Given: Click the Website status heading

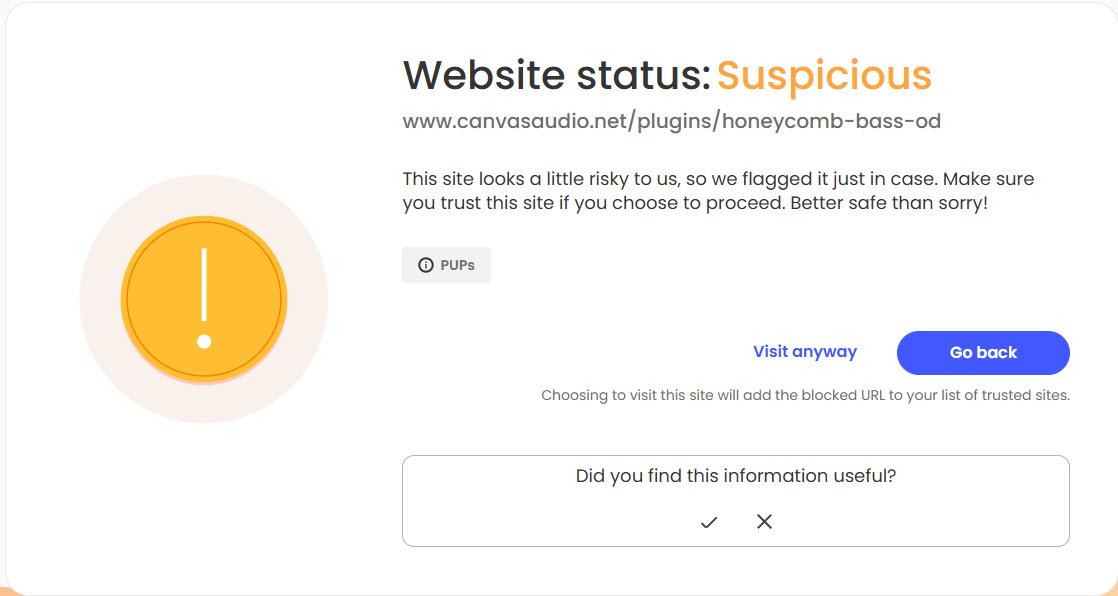Looking at the screenshot, I should [x=555, y=75].
